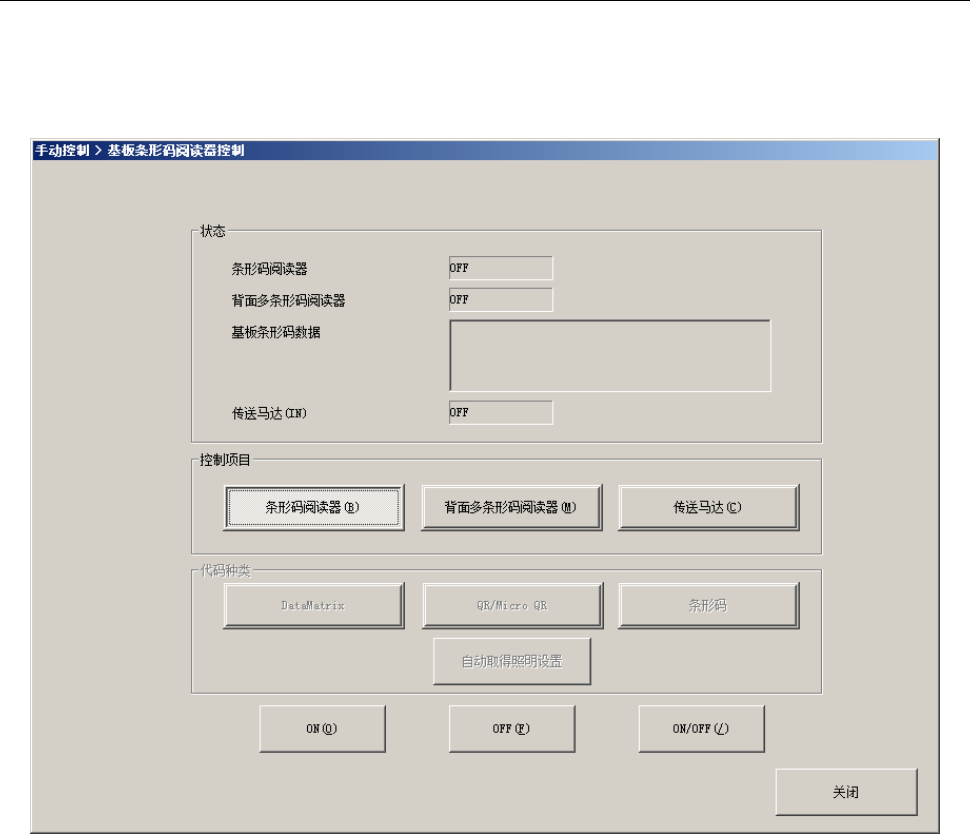Click 自动取得照明设置 button
Screen dimensions: 970x834
click(x=512, y=661)
